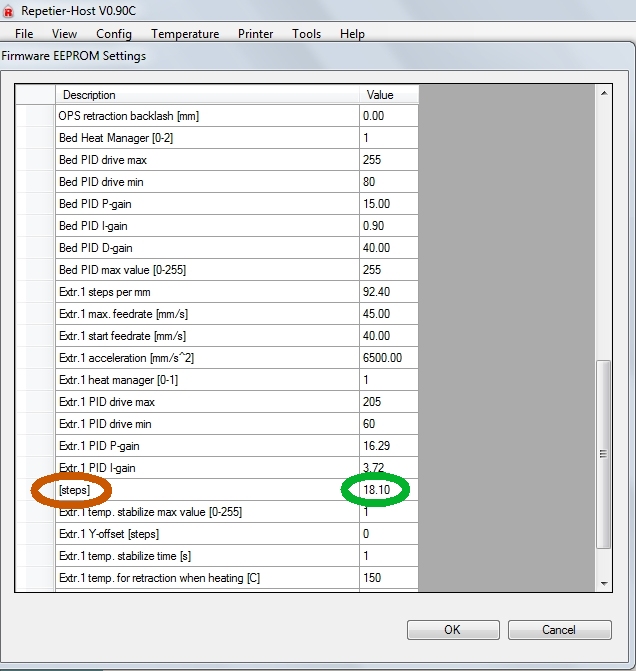Viewport: 636px width, 671px height.
Task: Click the Value column header
Action: pyautogui.click(x=388, y=95)
